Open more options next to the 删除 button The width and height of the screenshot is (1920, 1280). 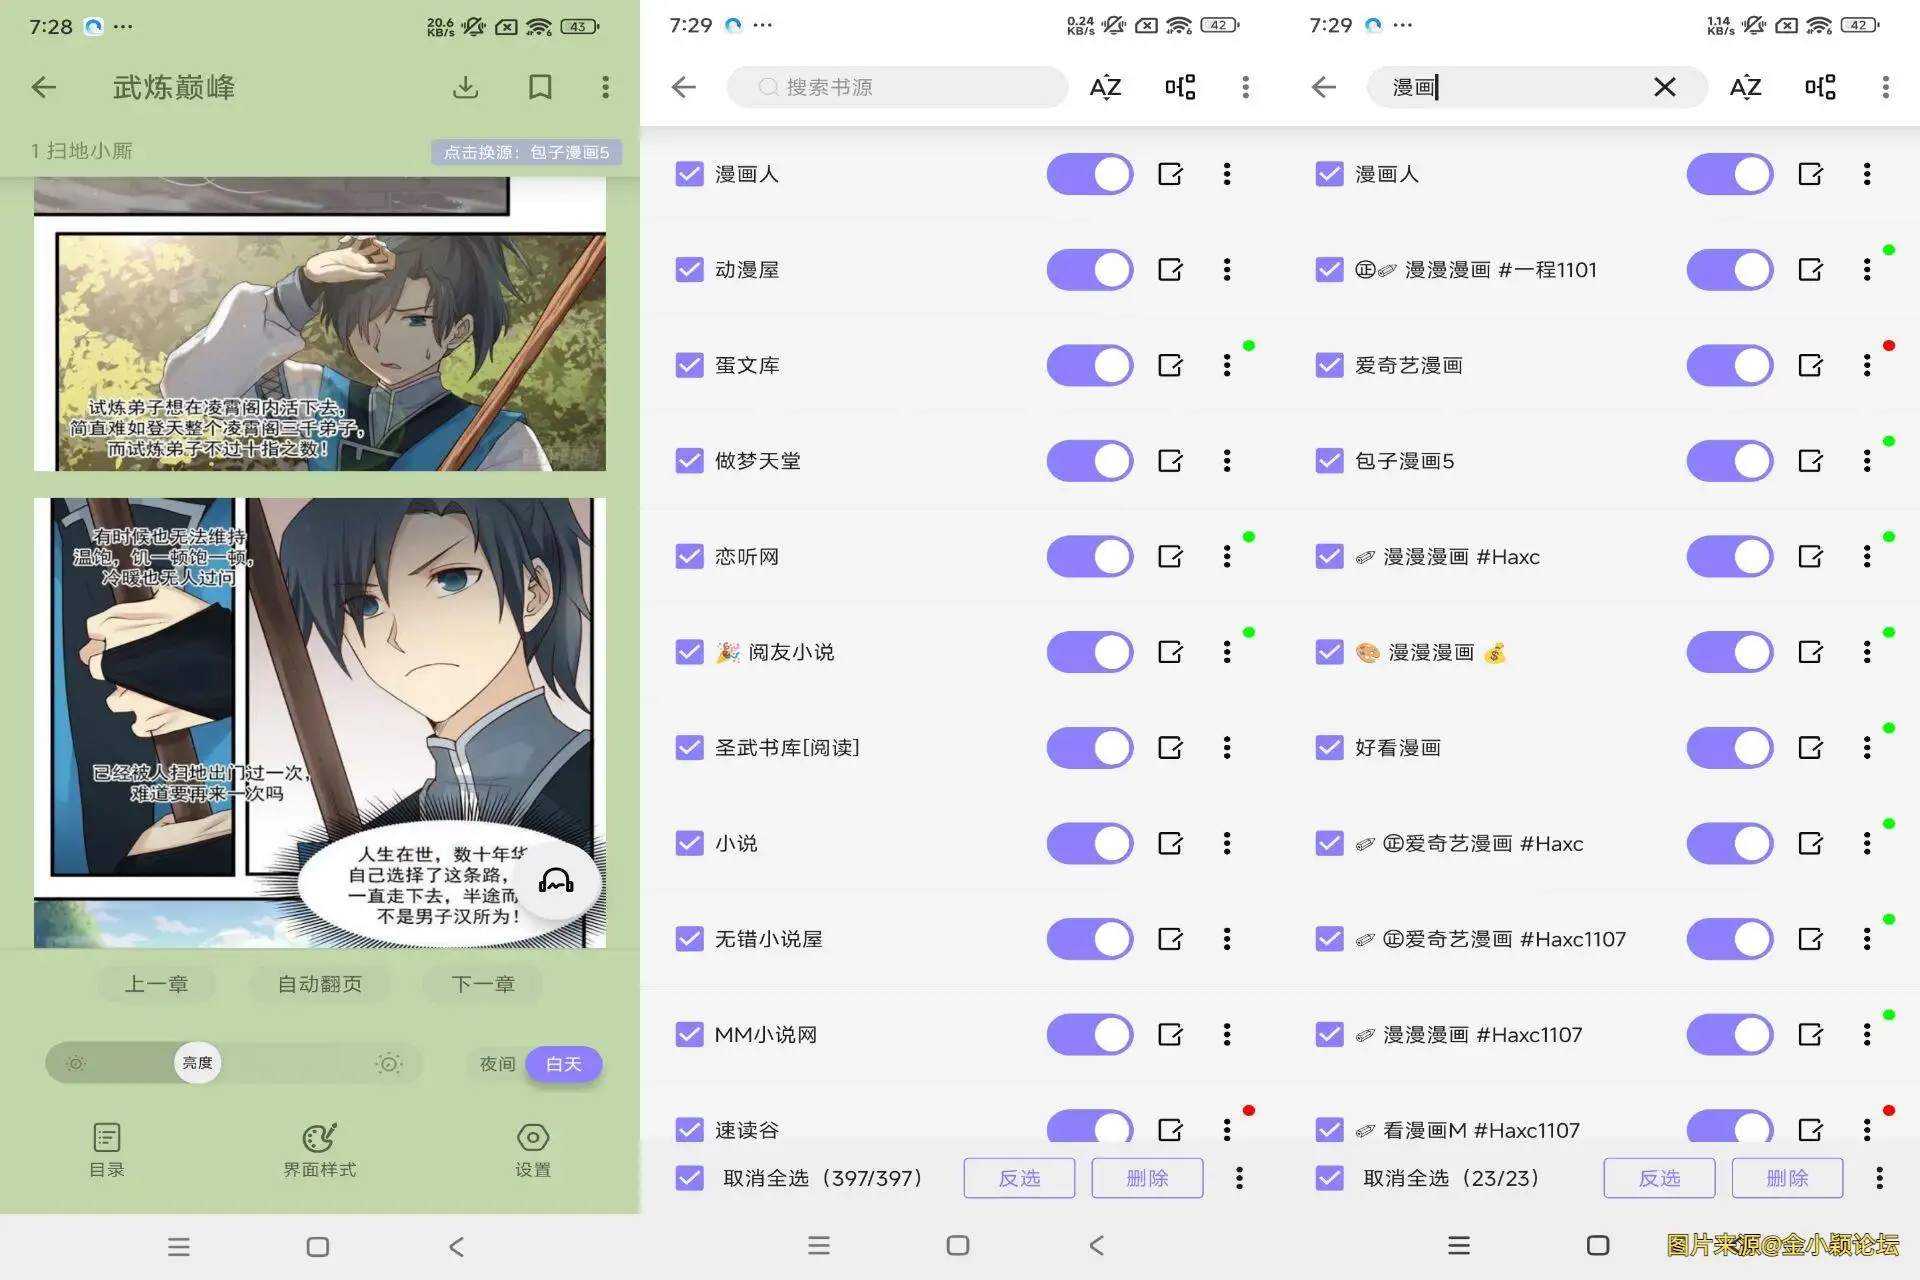[1238, 1178]
